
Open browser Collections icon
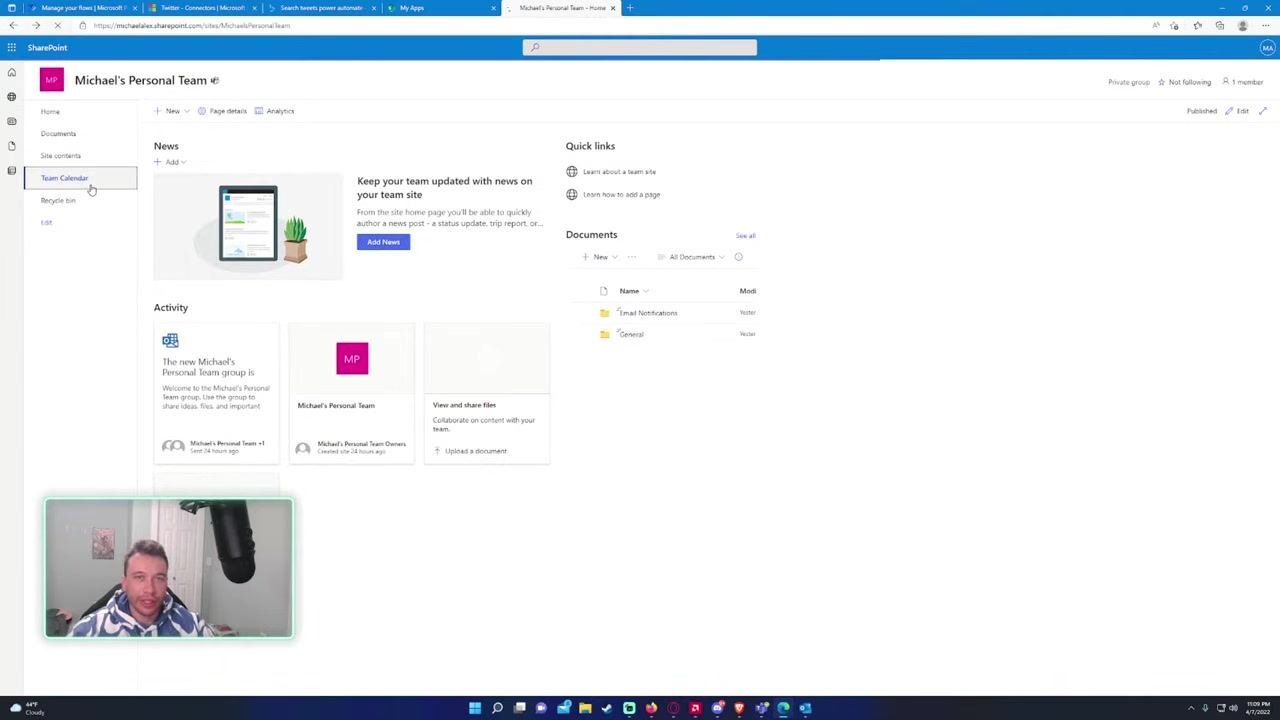[1219, 25]
